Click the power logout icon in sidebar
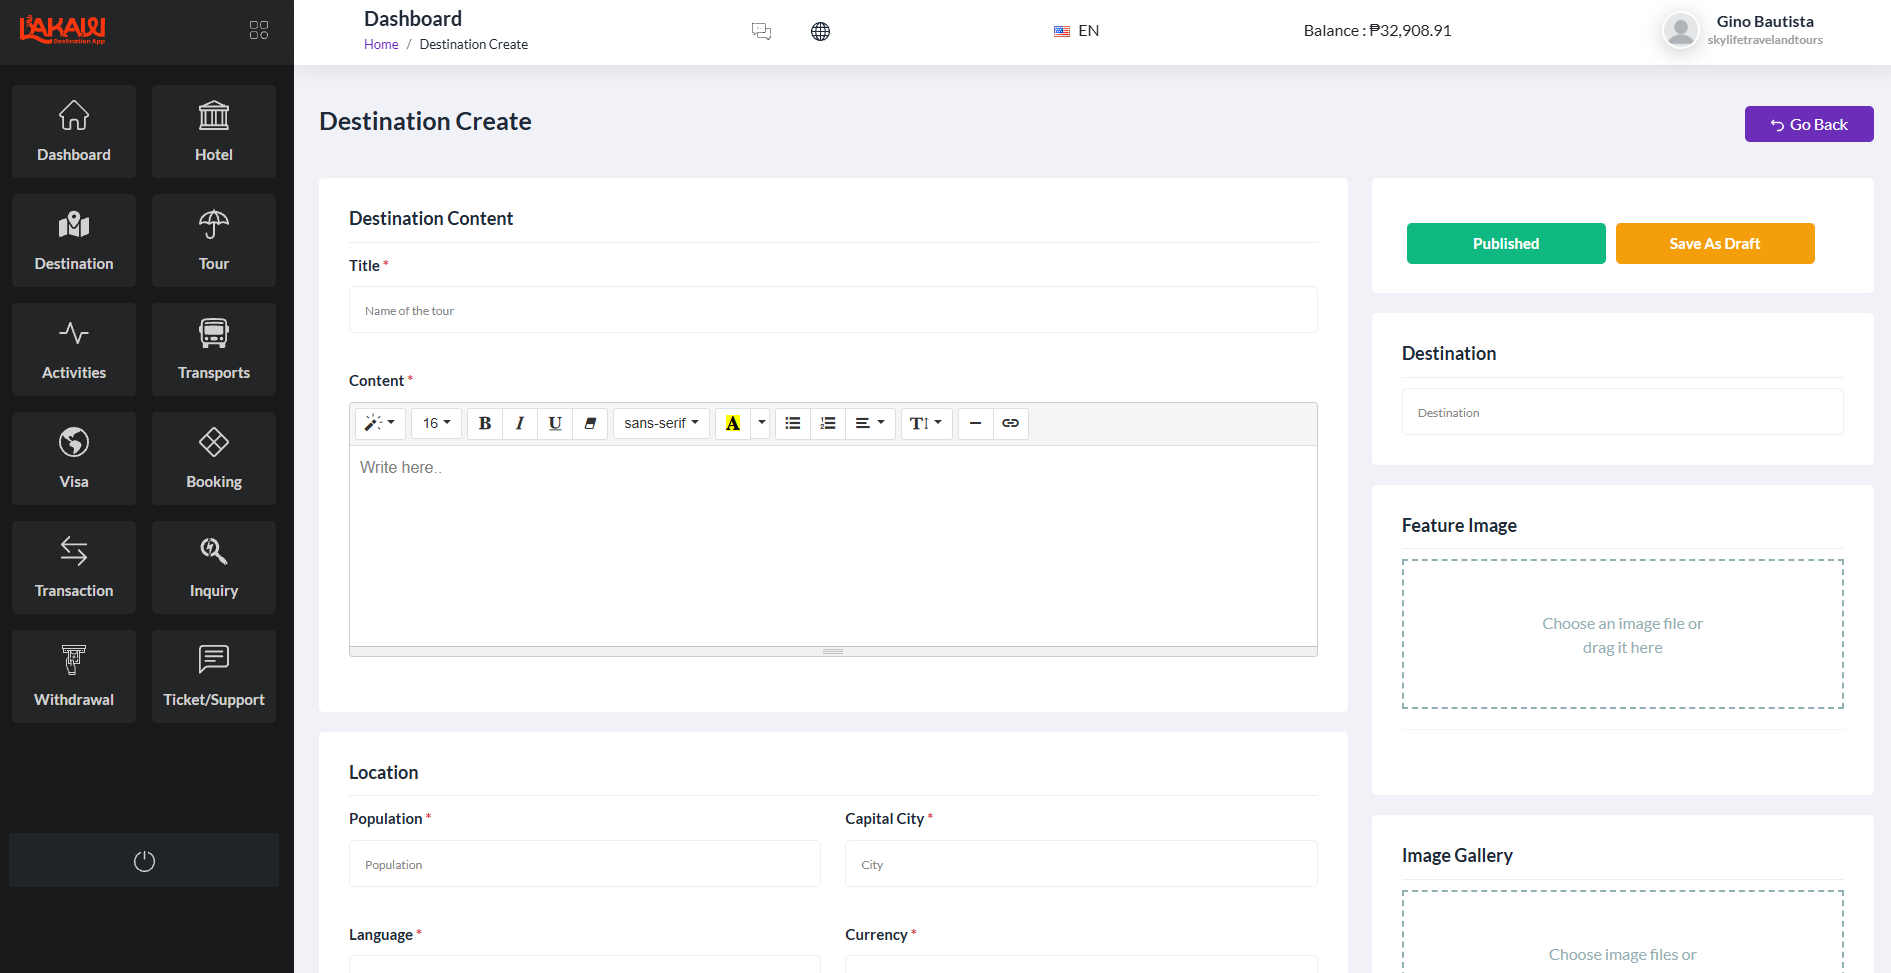The height and width of the screenshot is (973, 1891). (144, 861)
